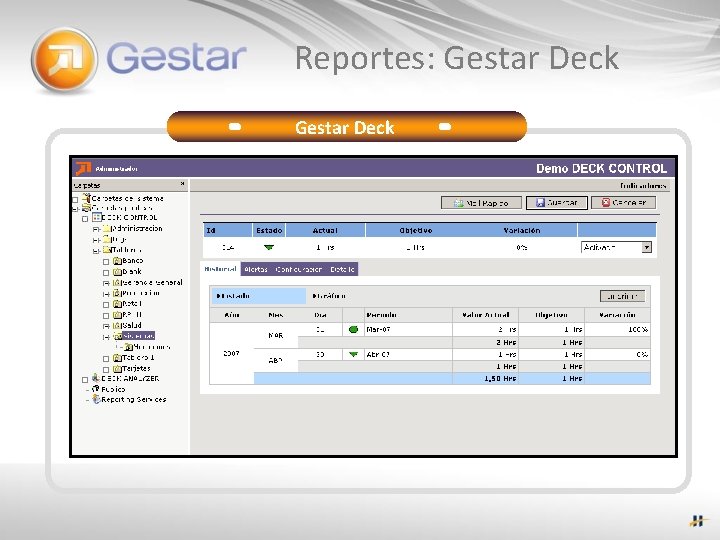Close the Carpetas side panel
This screenshot has height=540, width=720.
point(183,184)
